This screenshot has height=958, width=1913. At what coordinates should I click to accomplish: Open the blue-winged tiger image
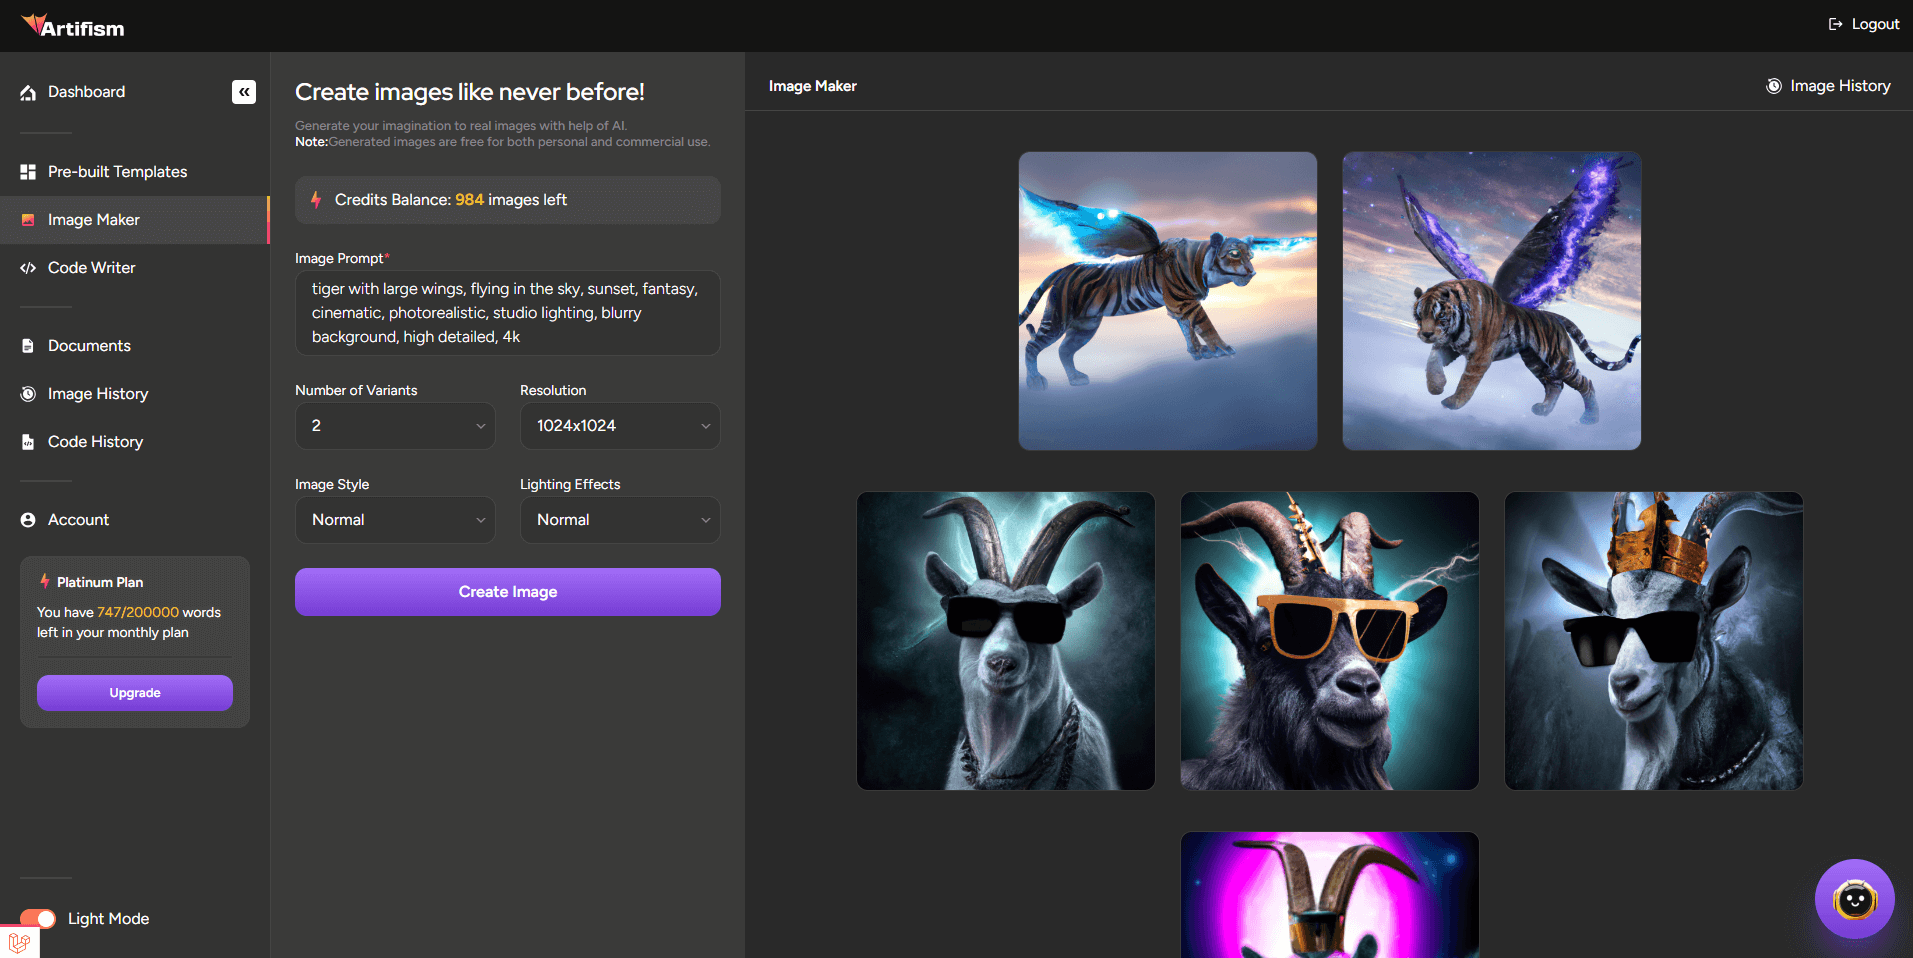[x=1168, y=301]
